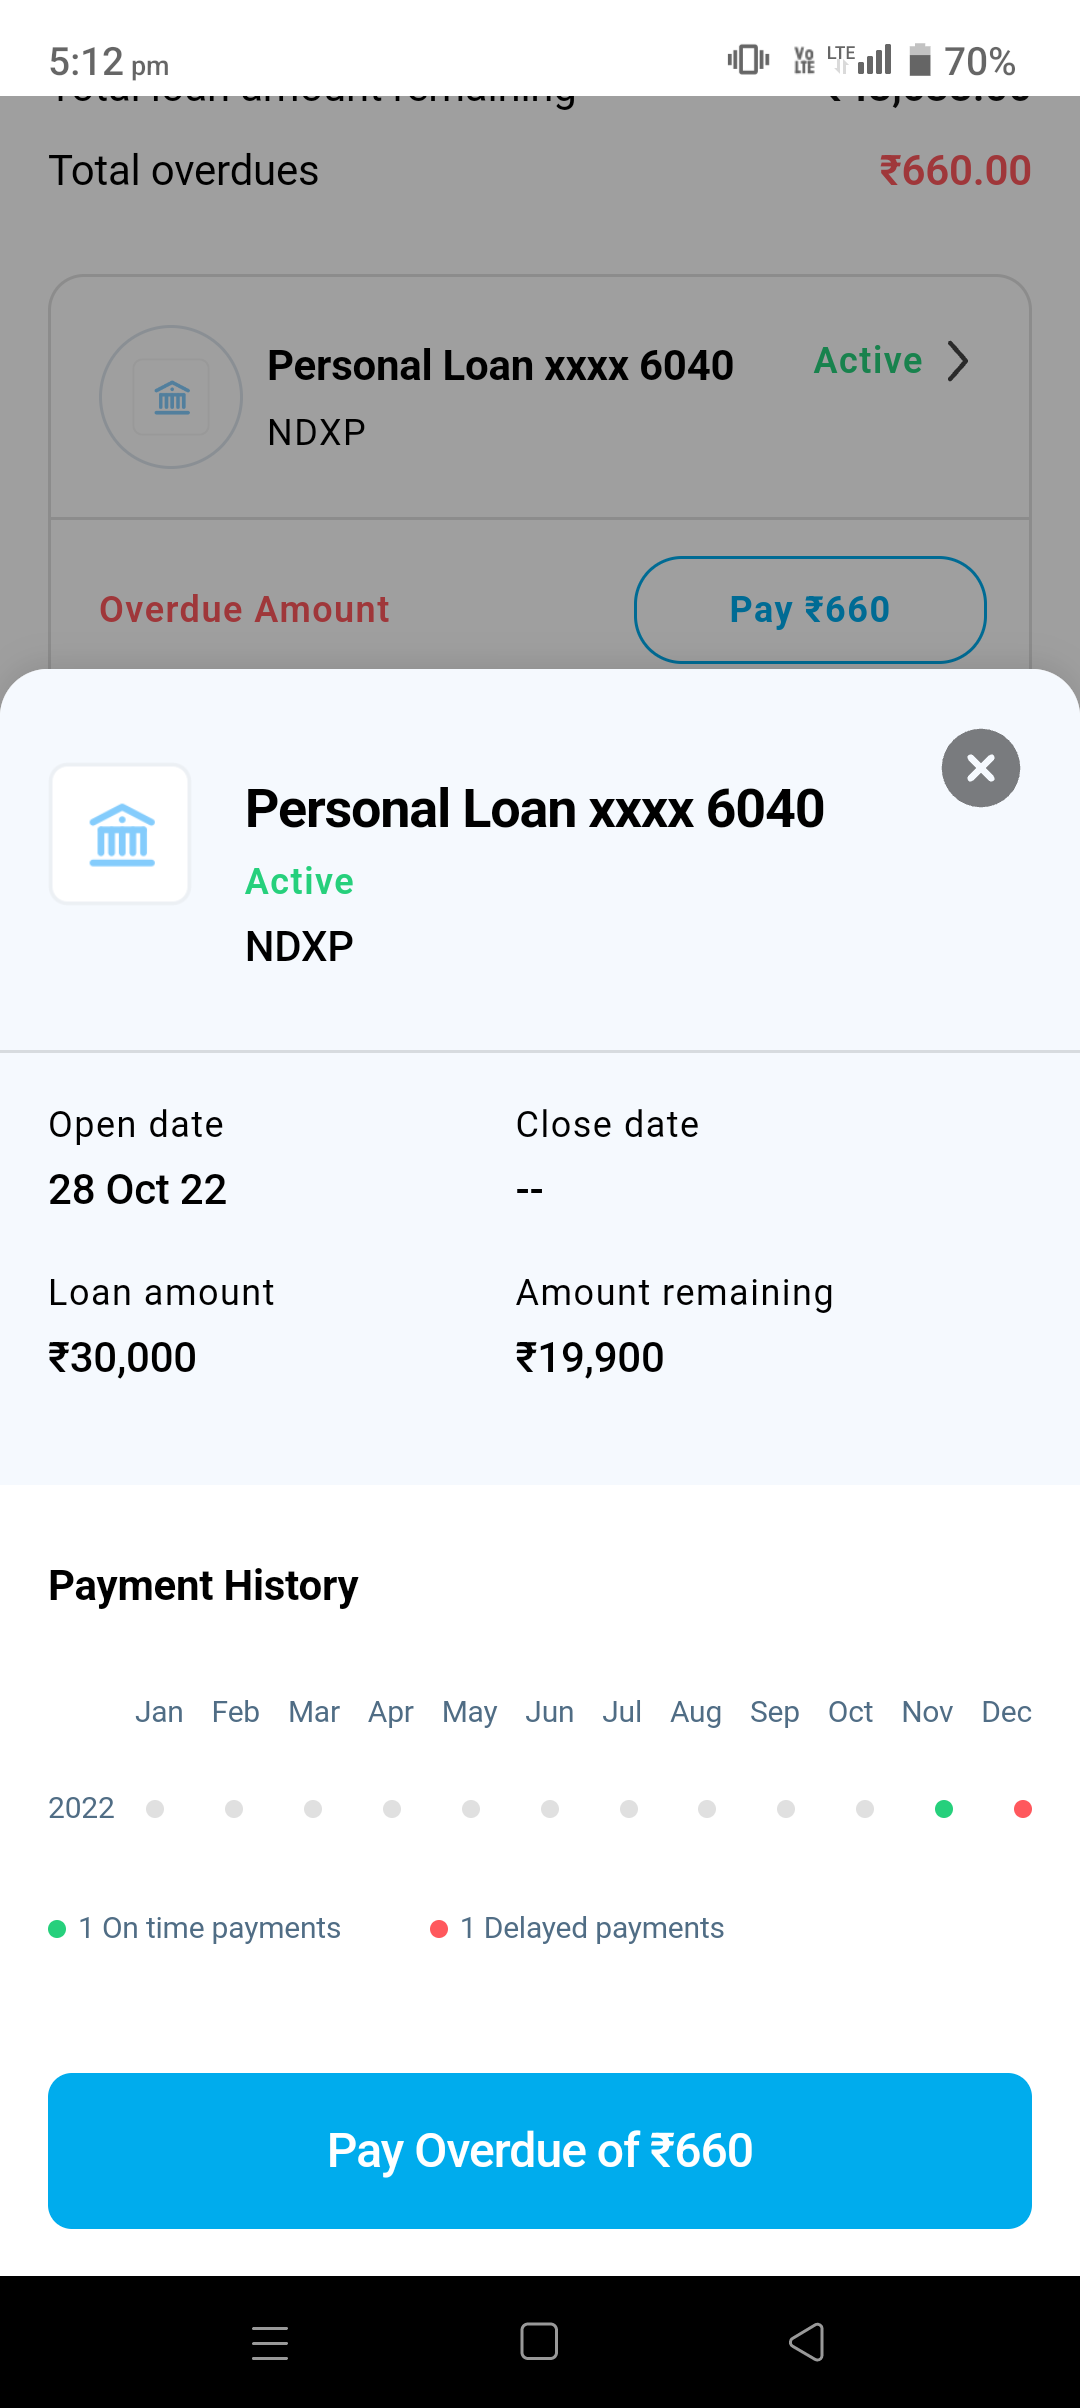Screen dimensions: 1080x2408
Task: Tap the bank icon in loan details sheet
Action: (121, 834)
